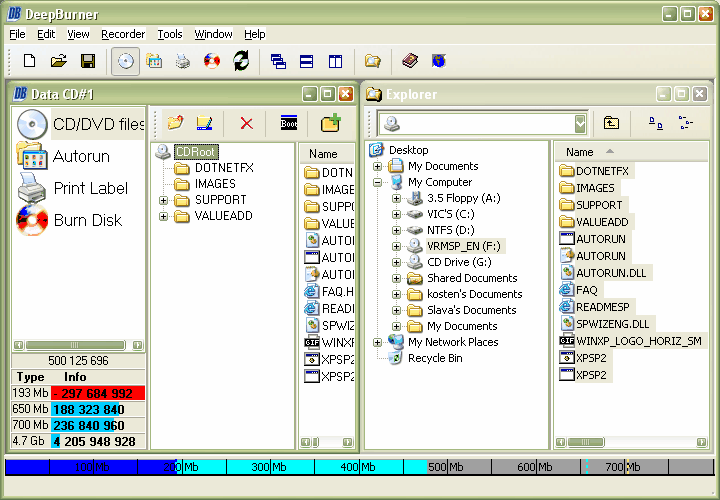Click the Boot image icon
The image size is (720, 500).
tap(289, 123)
